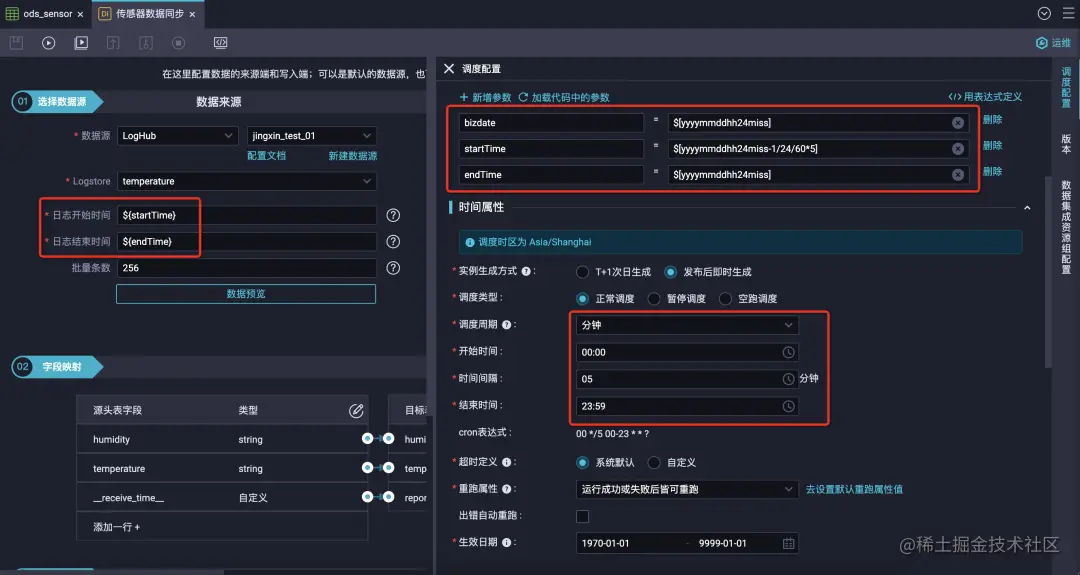Select 系统默认 timeout radio button
1080x575 pixels.
(582, 463)
